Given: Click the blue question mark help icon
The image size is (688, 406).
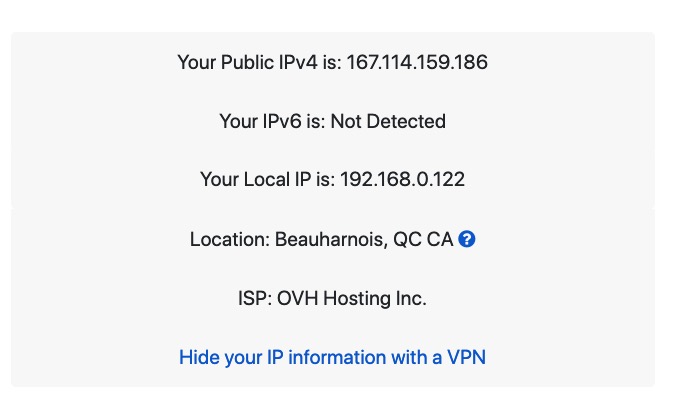Looking at the screenshot, I should 467,240.
